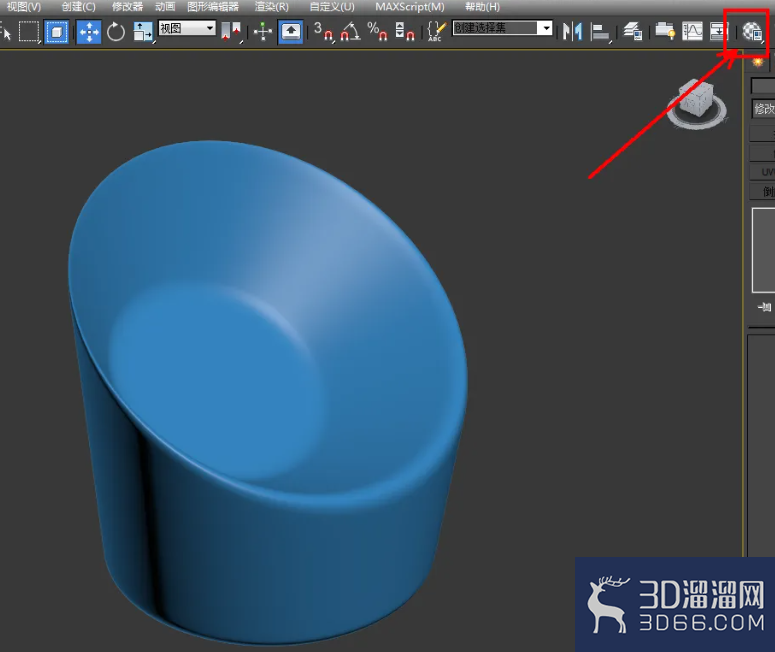Image resolution: width=775 pixels, height=652 pixels.
Task: Click the modifier stack list box
Action: point(763,250)
